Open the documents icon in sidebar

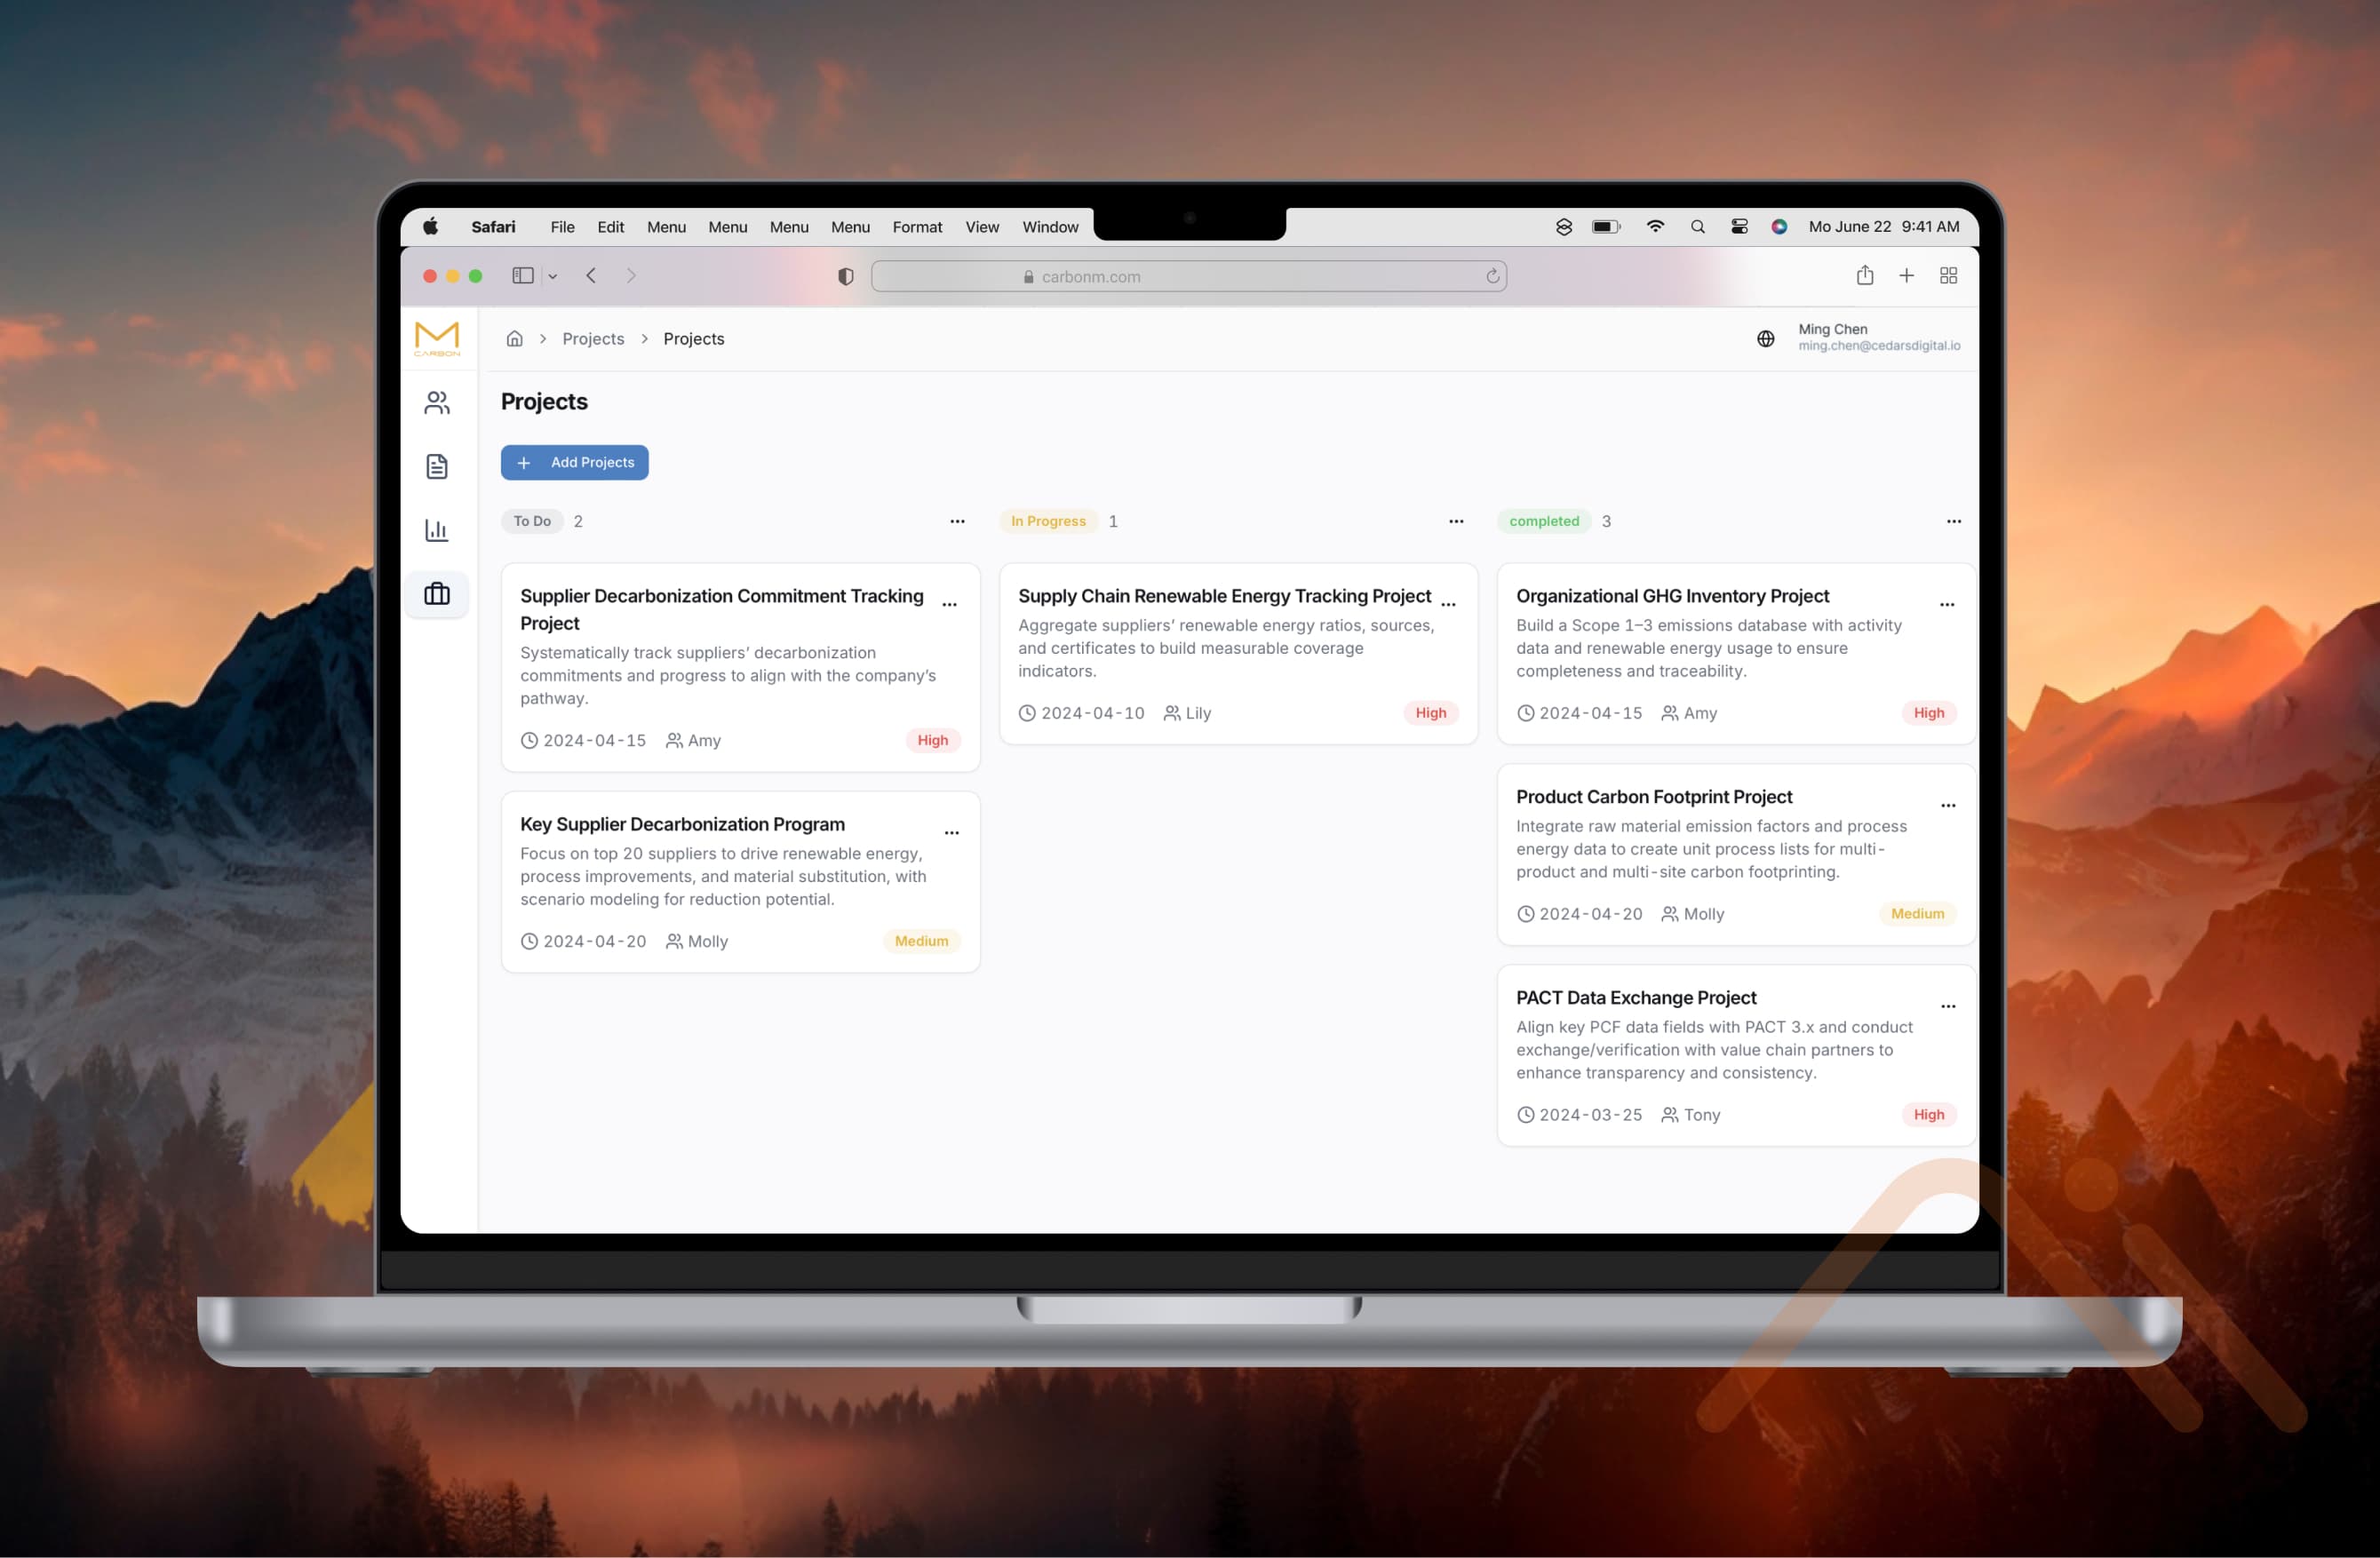point(437,467)
